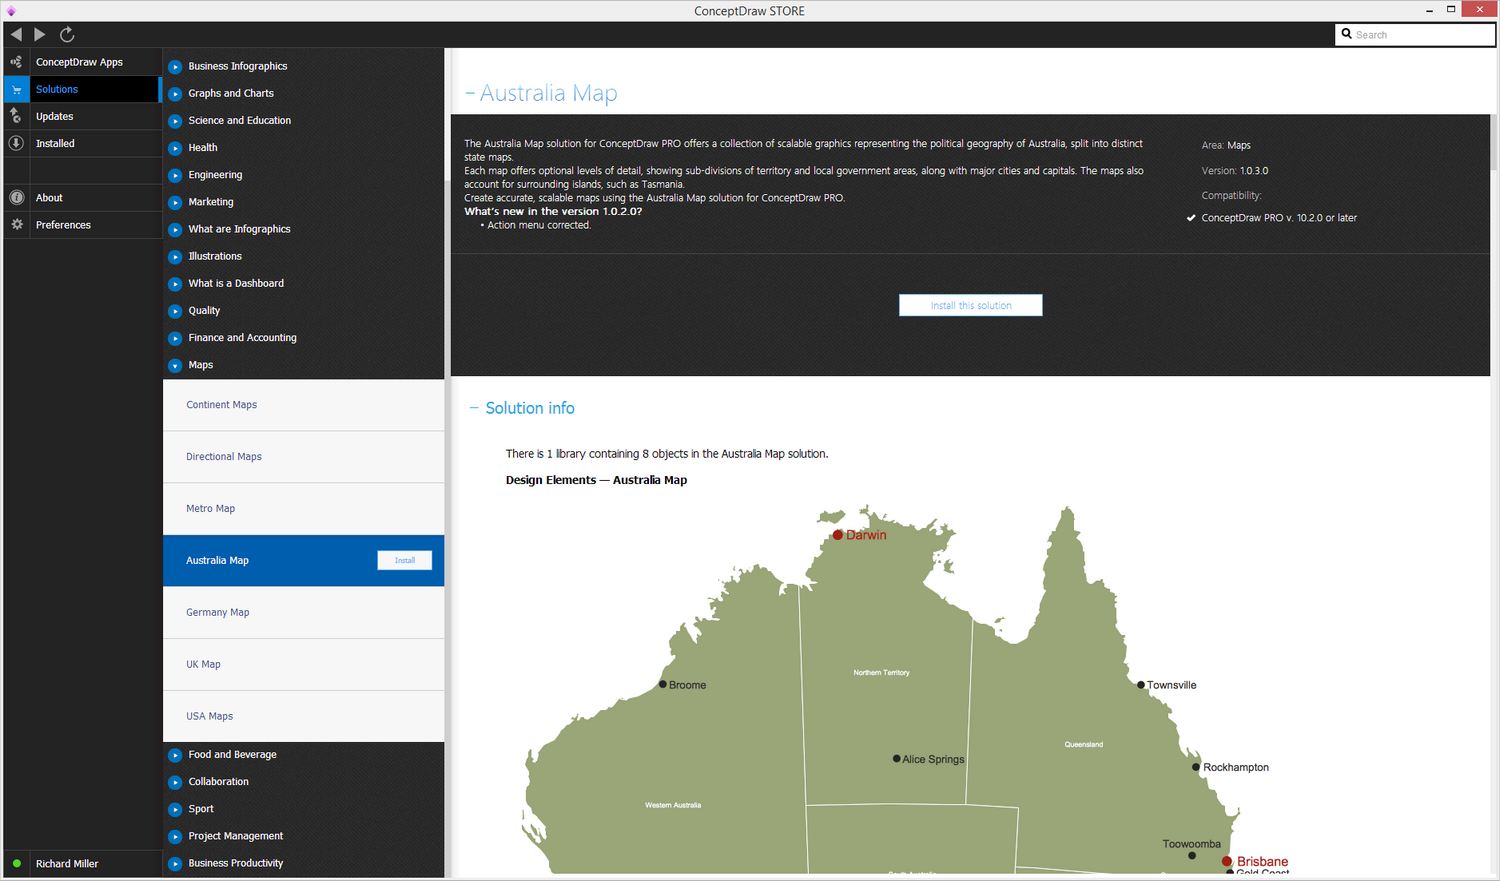The width and height of the screenshot is (1500, 881).
Task: Click the ConceptDraw PRO compatibility checkmark line
Action: (x=1272, y=218)
